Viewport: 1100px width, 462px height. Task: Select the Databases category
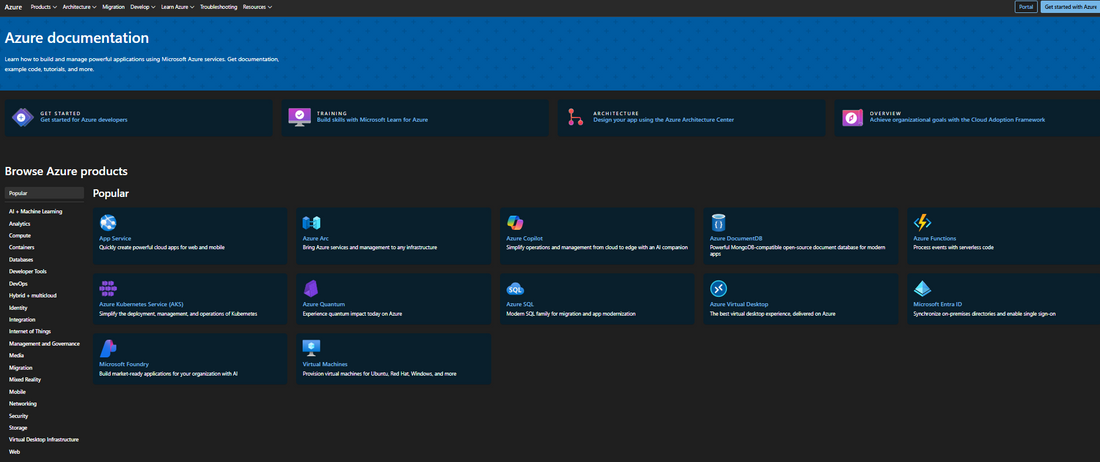21,259
